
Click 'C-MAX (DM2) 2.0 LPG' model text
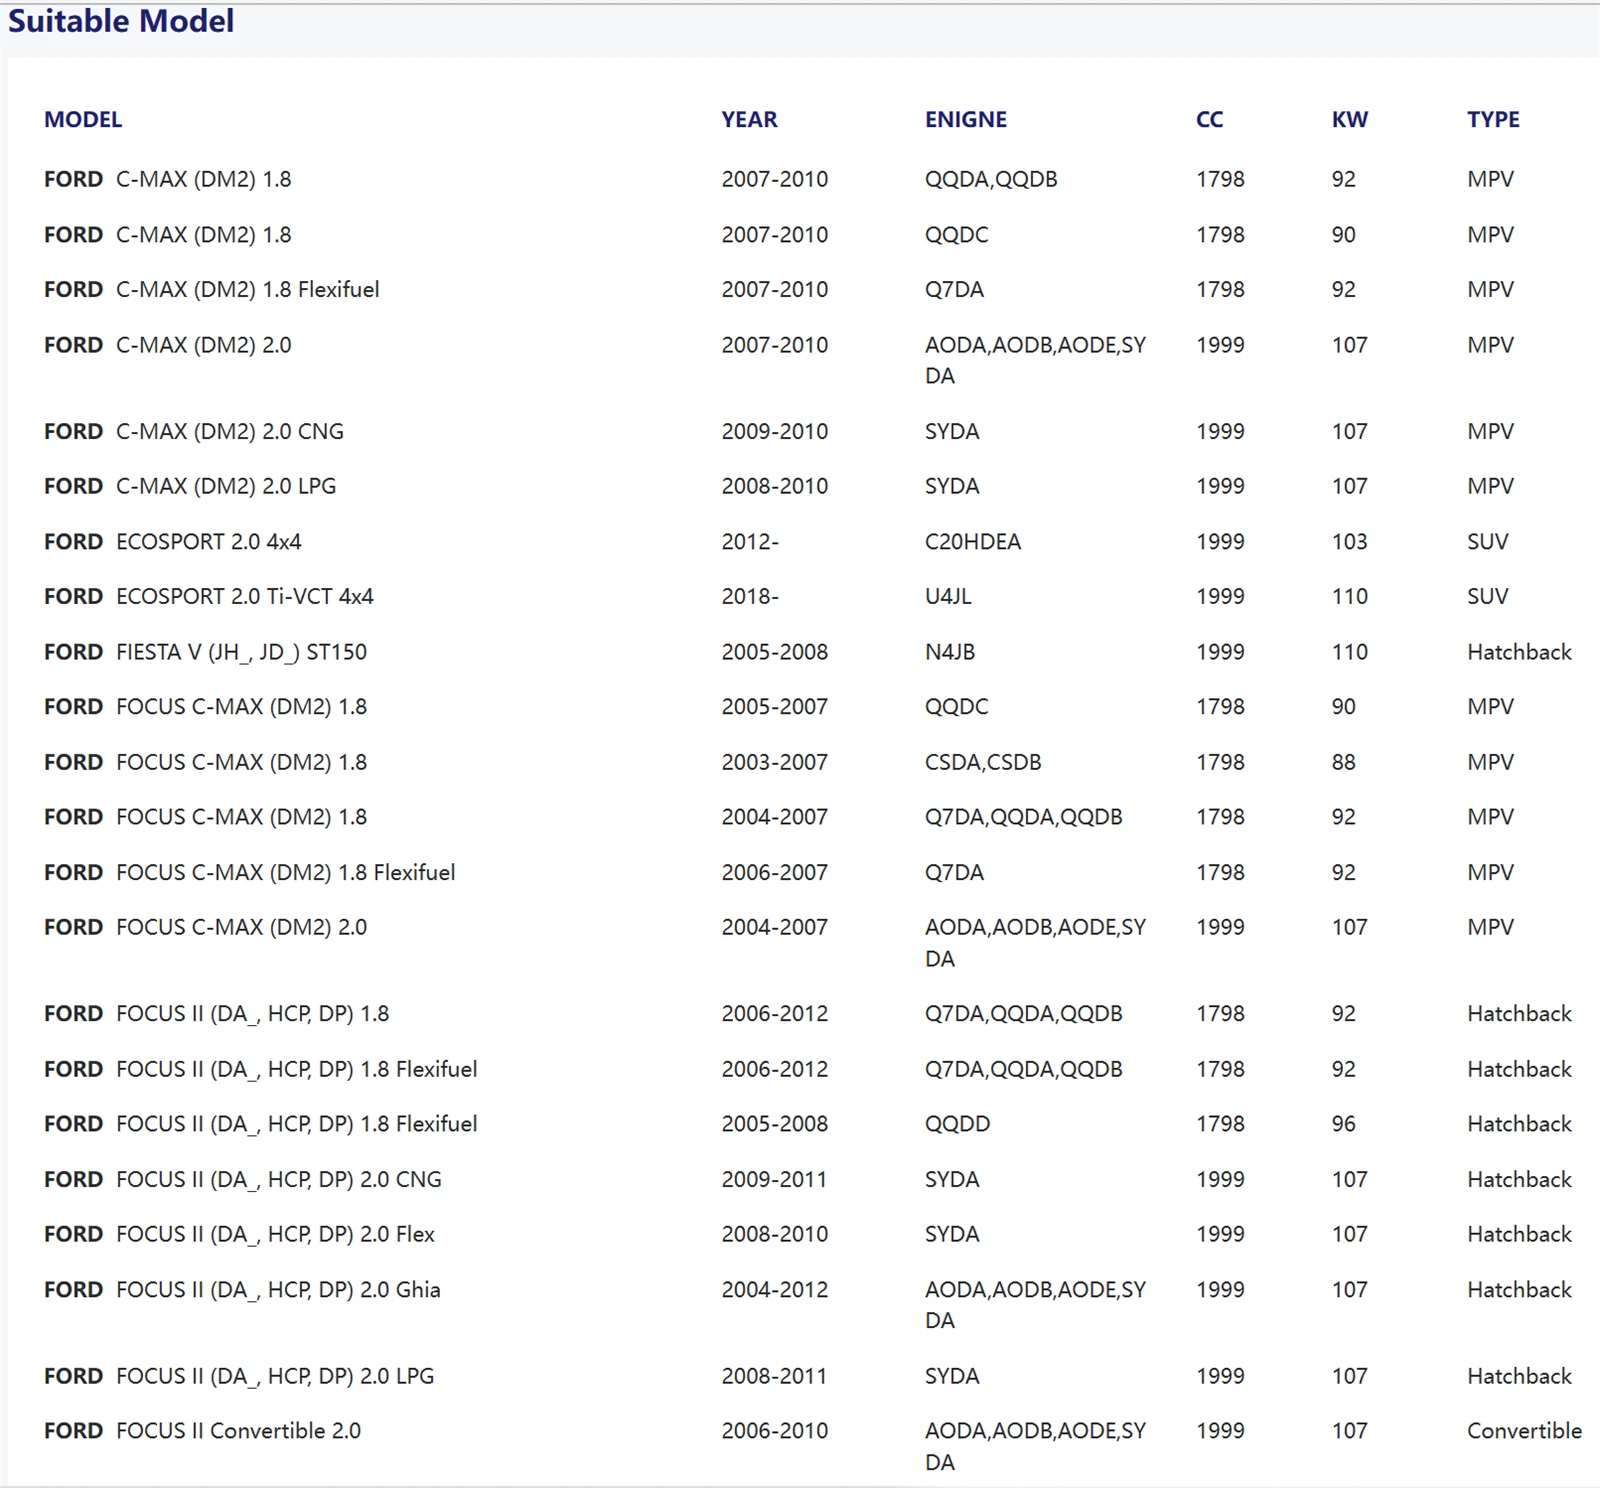click(x=226, y=487)
